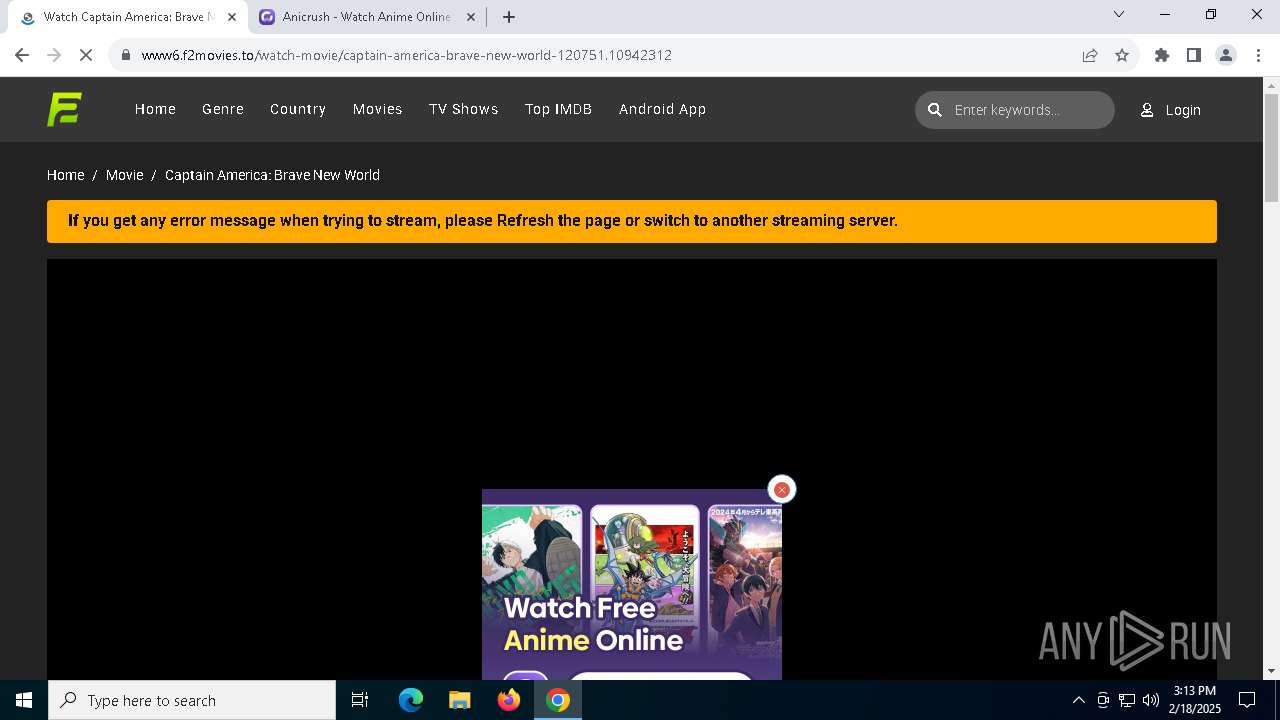Open the Watch Free Anime Online ad
This screenshot has height=720, width=1280.
coord(632,585)
